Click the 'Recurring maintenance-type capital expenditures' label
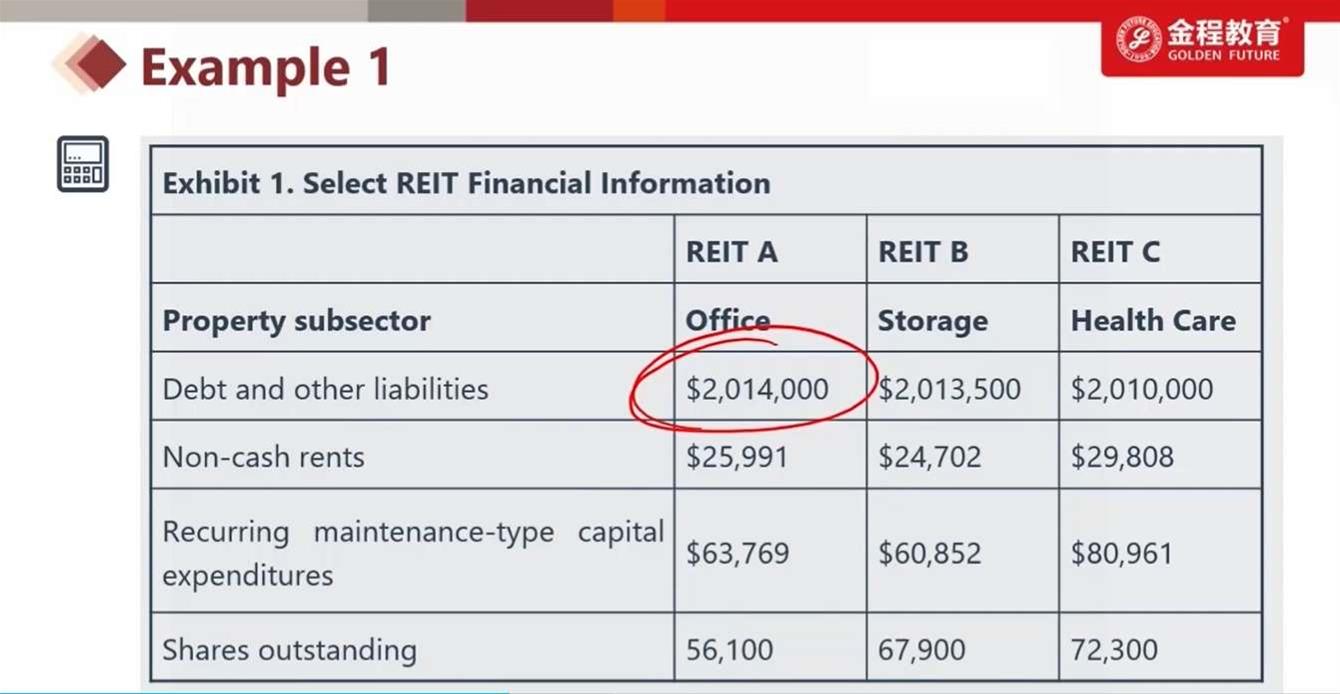The width and height of the screenshot is (1340, 694). click(x=412, y=553)
